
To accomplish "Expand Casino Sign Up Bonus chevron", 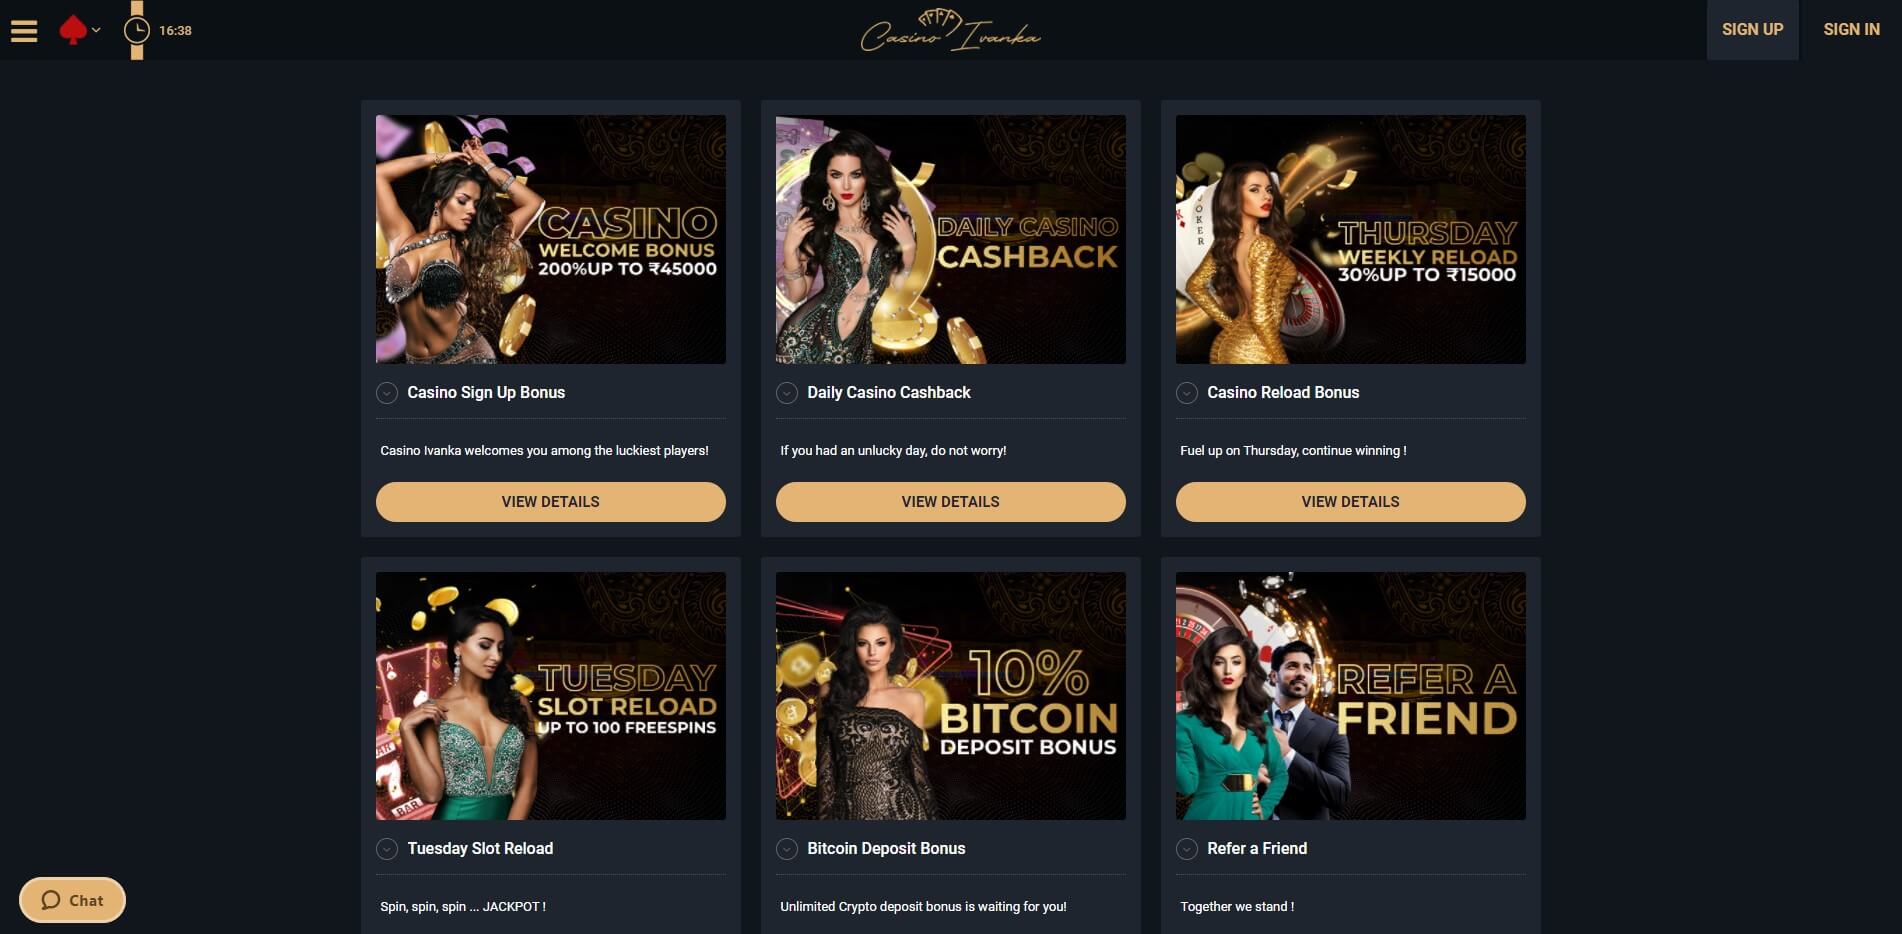I will [x=387, y=393].
